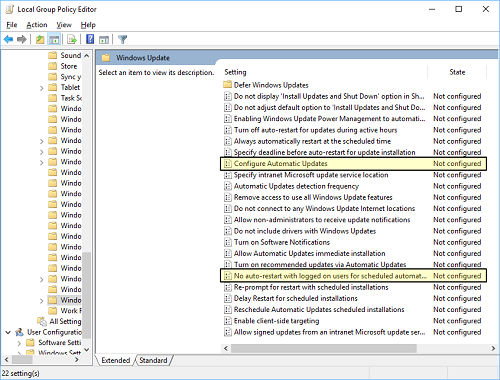Select Automatic Updates detection frequency setting
500x380 pixels.
point(353,186)
